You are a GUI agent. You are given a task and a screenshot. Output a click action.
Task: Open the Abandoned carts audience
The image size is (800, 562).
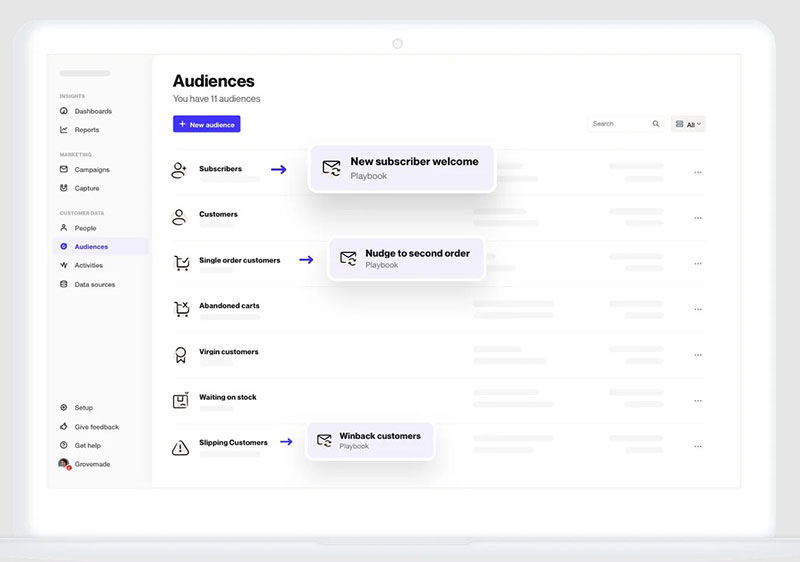[229, 305]
